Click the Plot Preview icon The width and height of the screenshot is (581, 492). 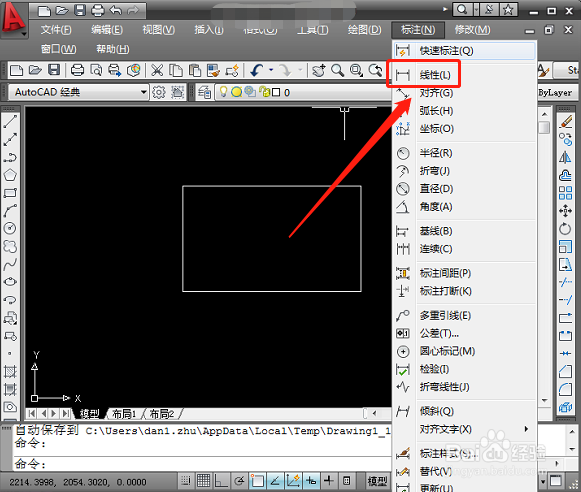[96, 70]
